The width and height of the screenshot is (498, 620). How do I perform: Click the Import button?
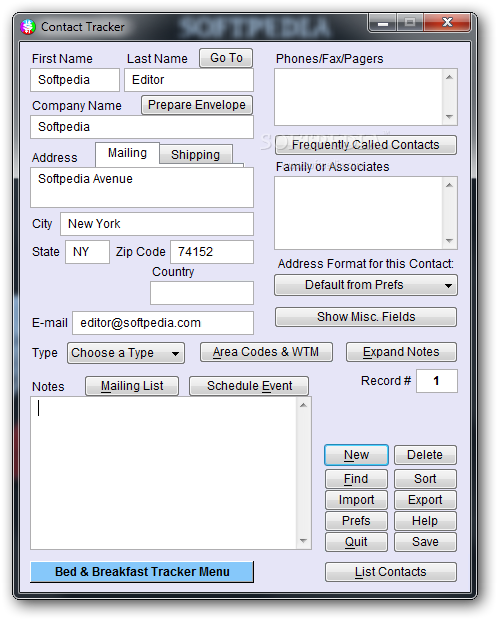point(356,500)
